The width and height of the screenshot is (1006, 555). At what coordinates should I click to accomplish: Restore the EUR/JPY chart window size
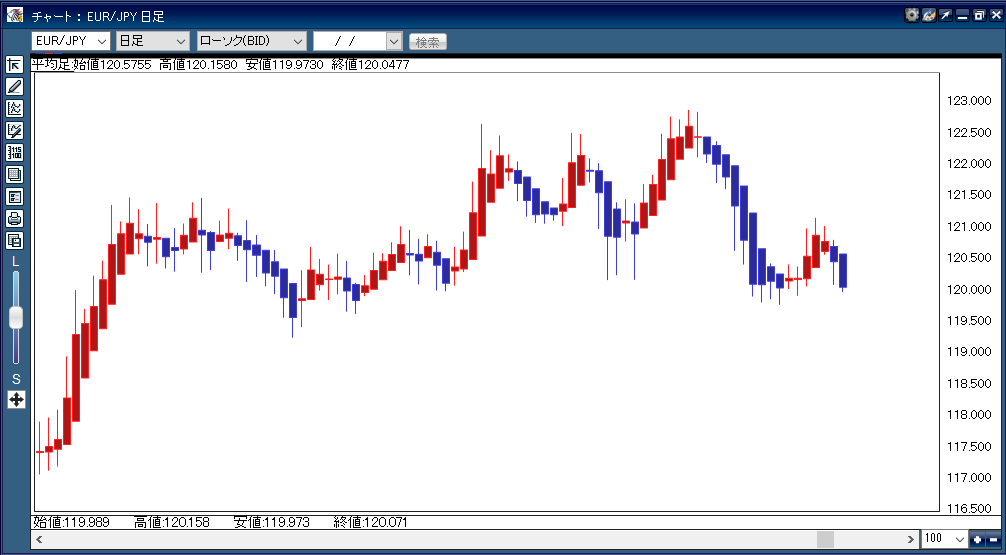click(978, 15)
